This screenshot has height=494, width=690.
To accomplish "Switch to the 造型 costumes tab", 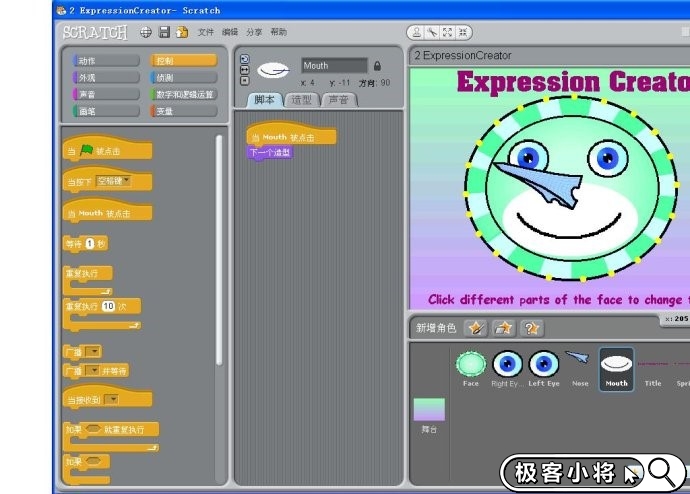I will [x=300, y=100].
